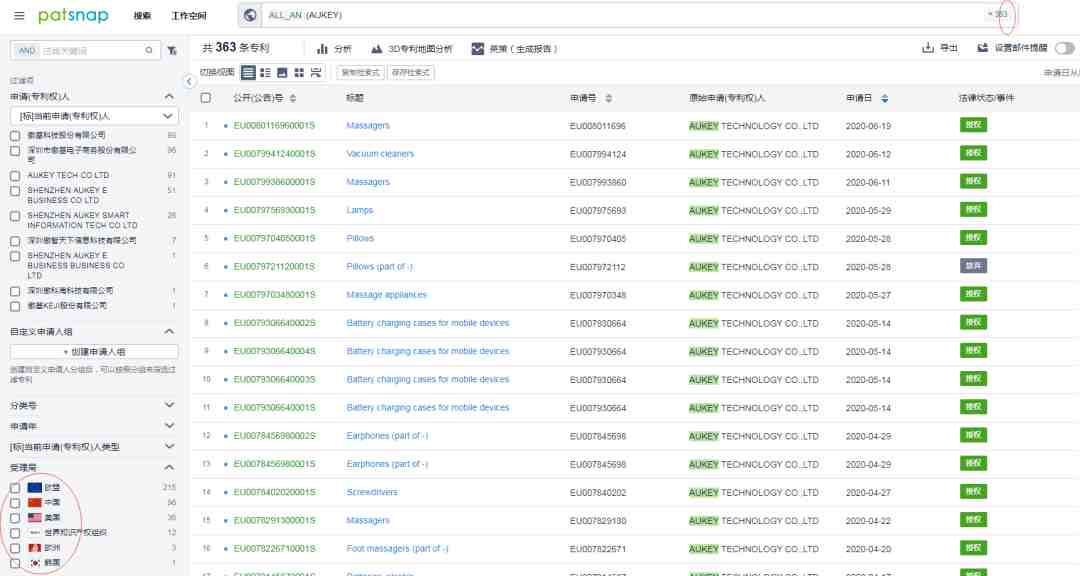Click the United States flag icon
The width and height of the screenshot is (1080, 576).
pyautogui.click(x=35, y=517)
